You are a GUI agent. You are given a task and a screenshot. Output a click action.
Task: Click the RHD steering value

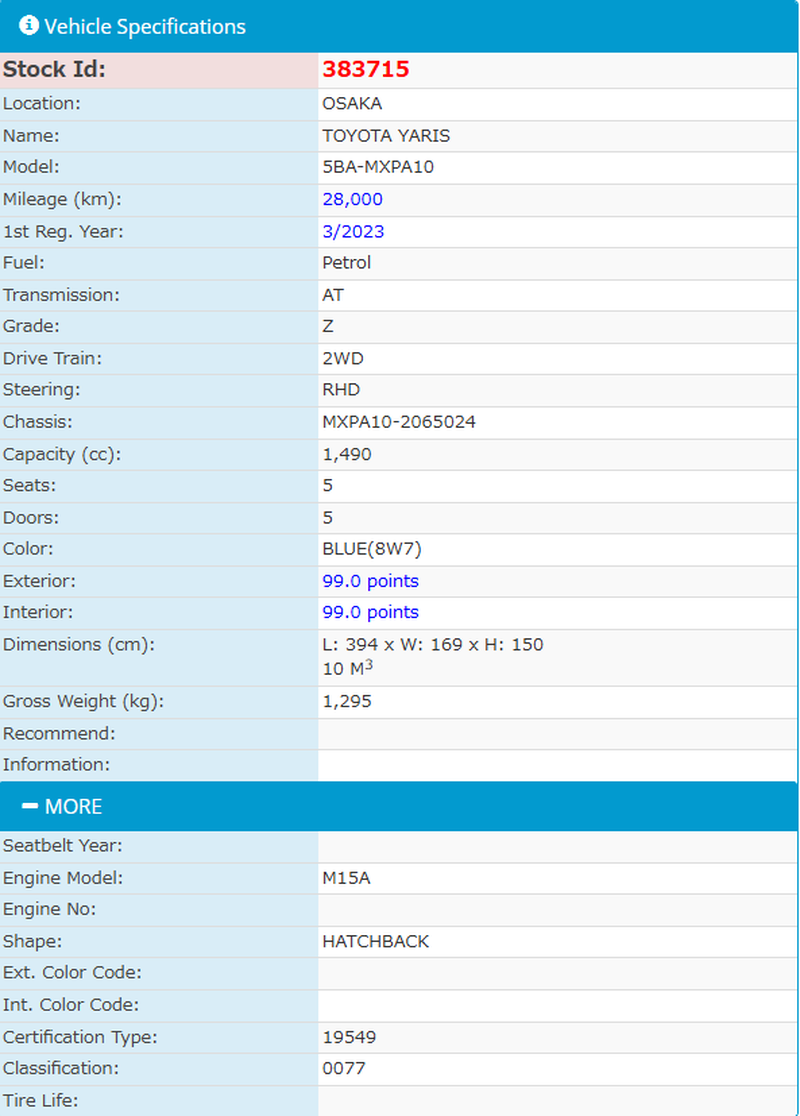pos(341,389)
